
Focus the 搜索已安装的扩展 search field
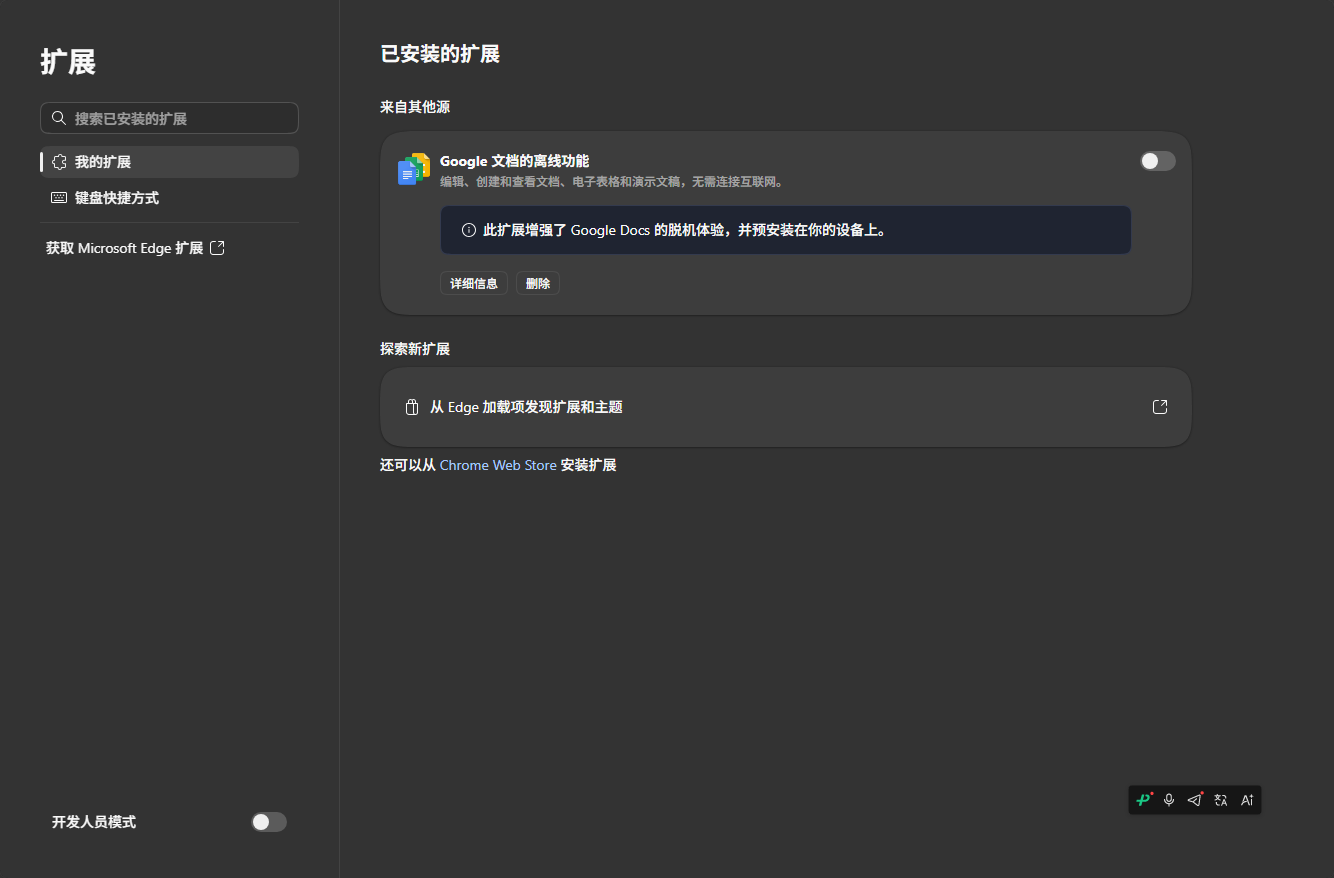[169, 118]
